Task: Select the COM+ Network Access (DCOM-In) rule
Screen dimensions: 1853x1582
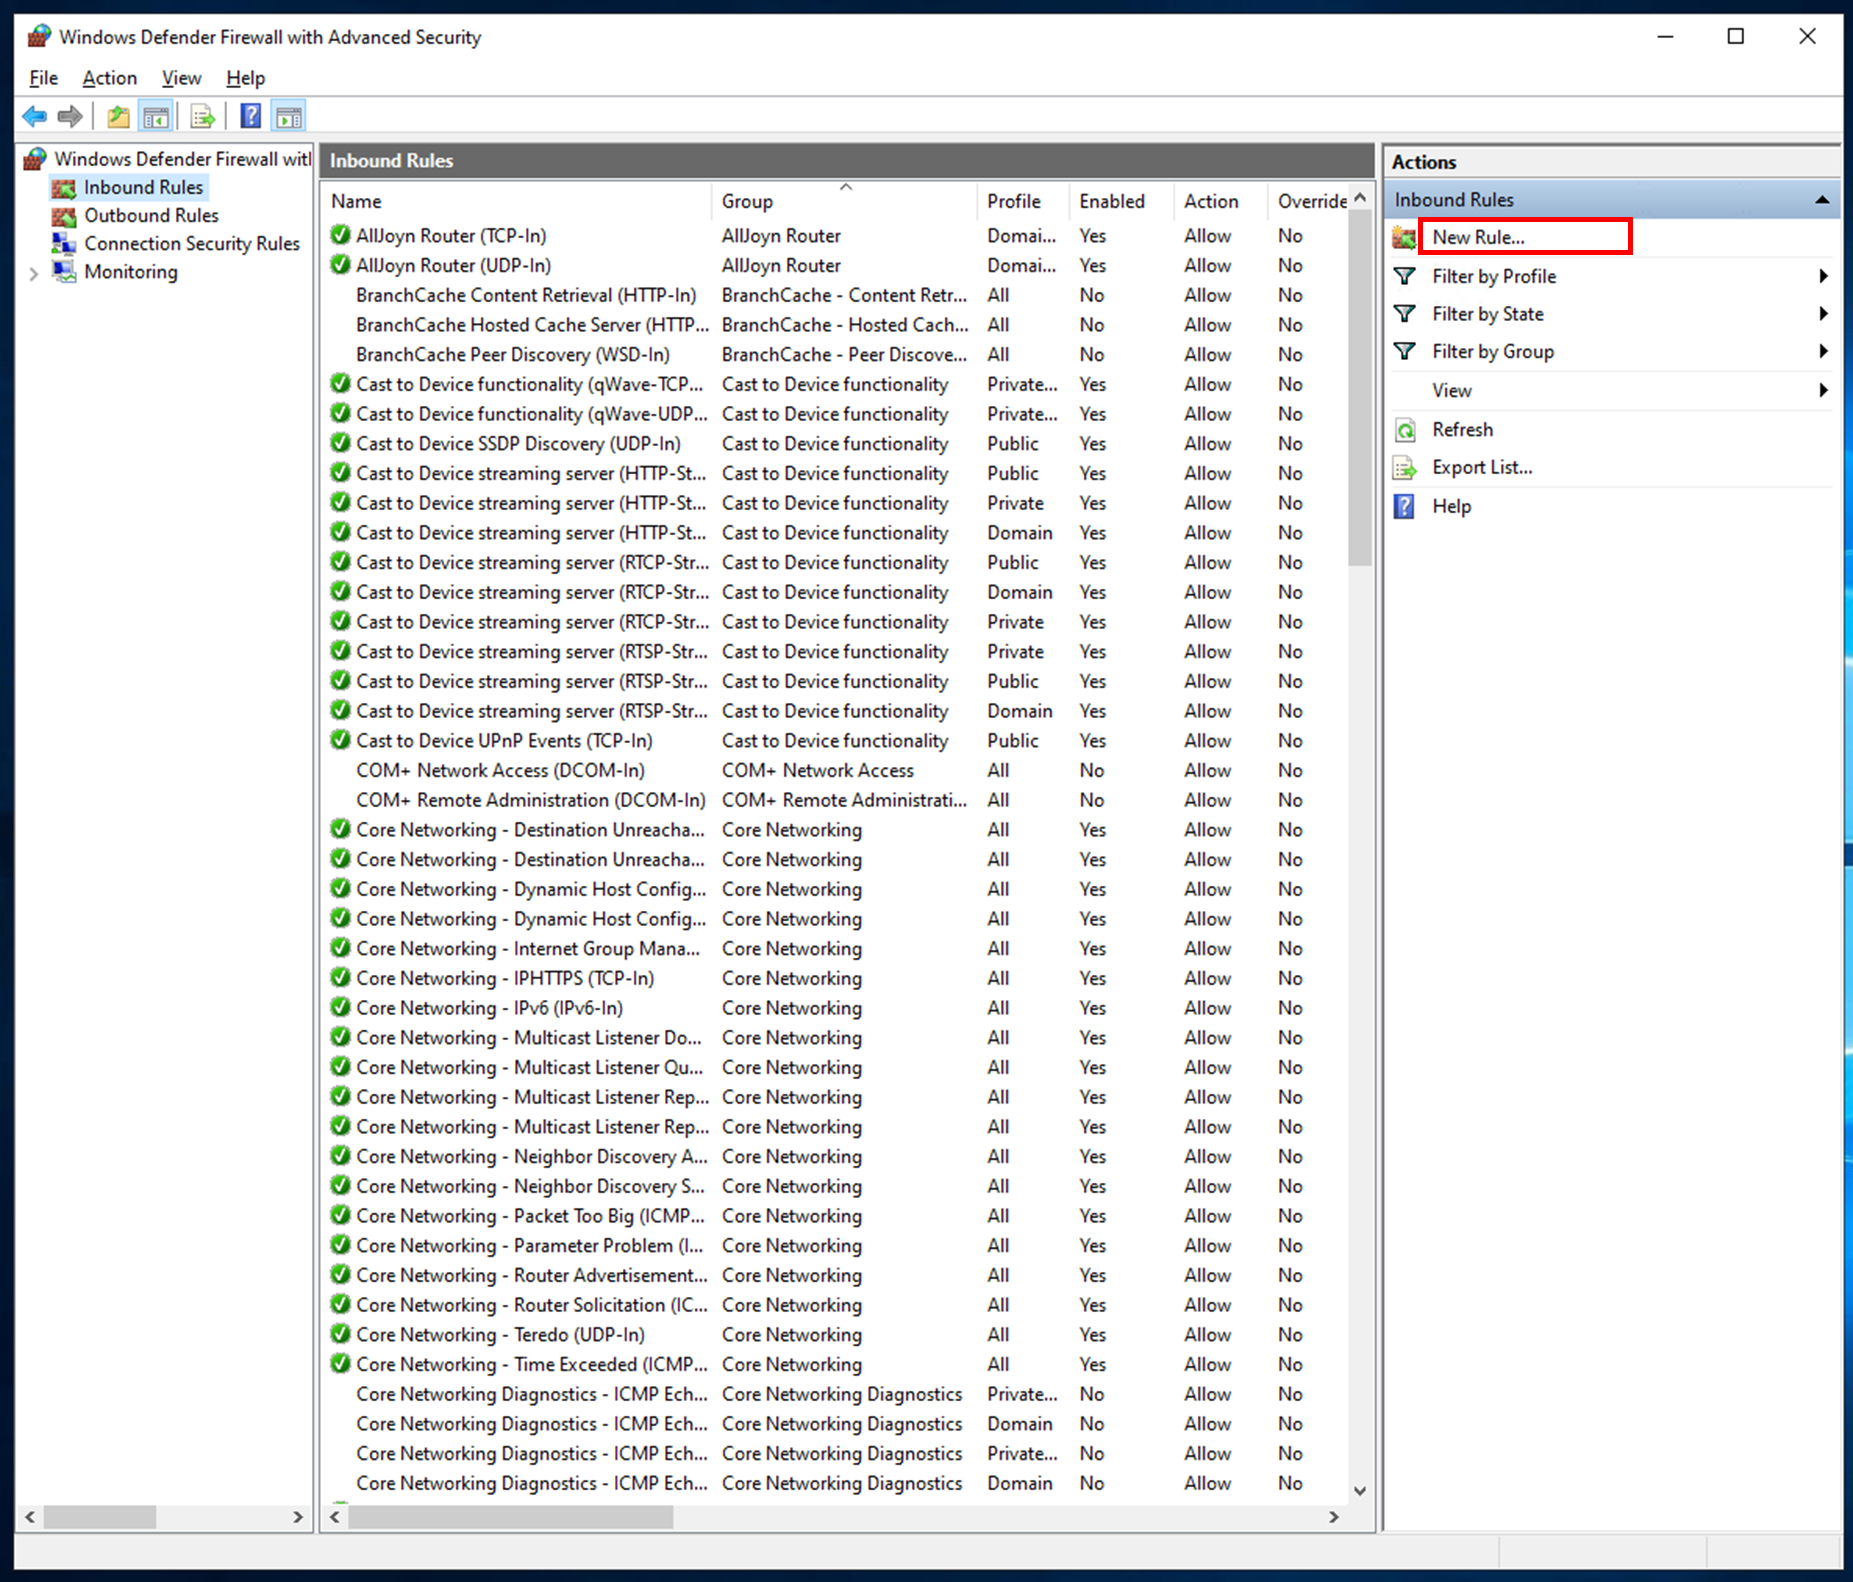Action: point(500,771)
